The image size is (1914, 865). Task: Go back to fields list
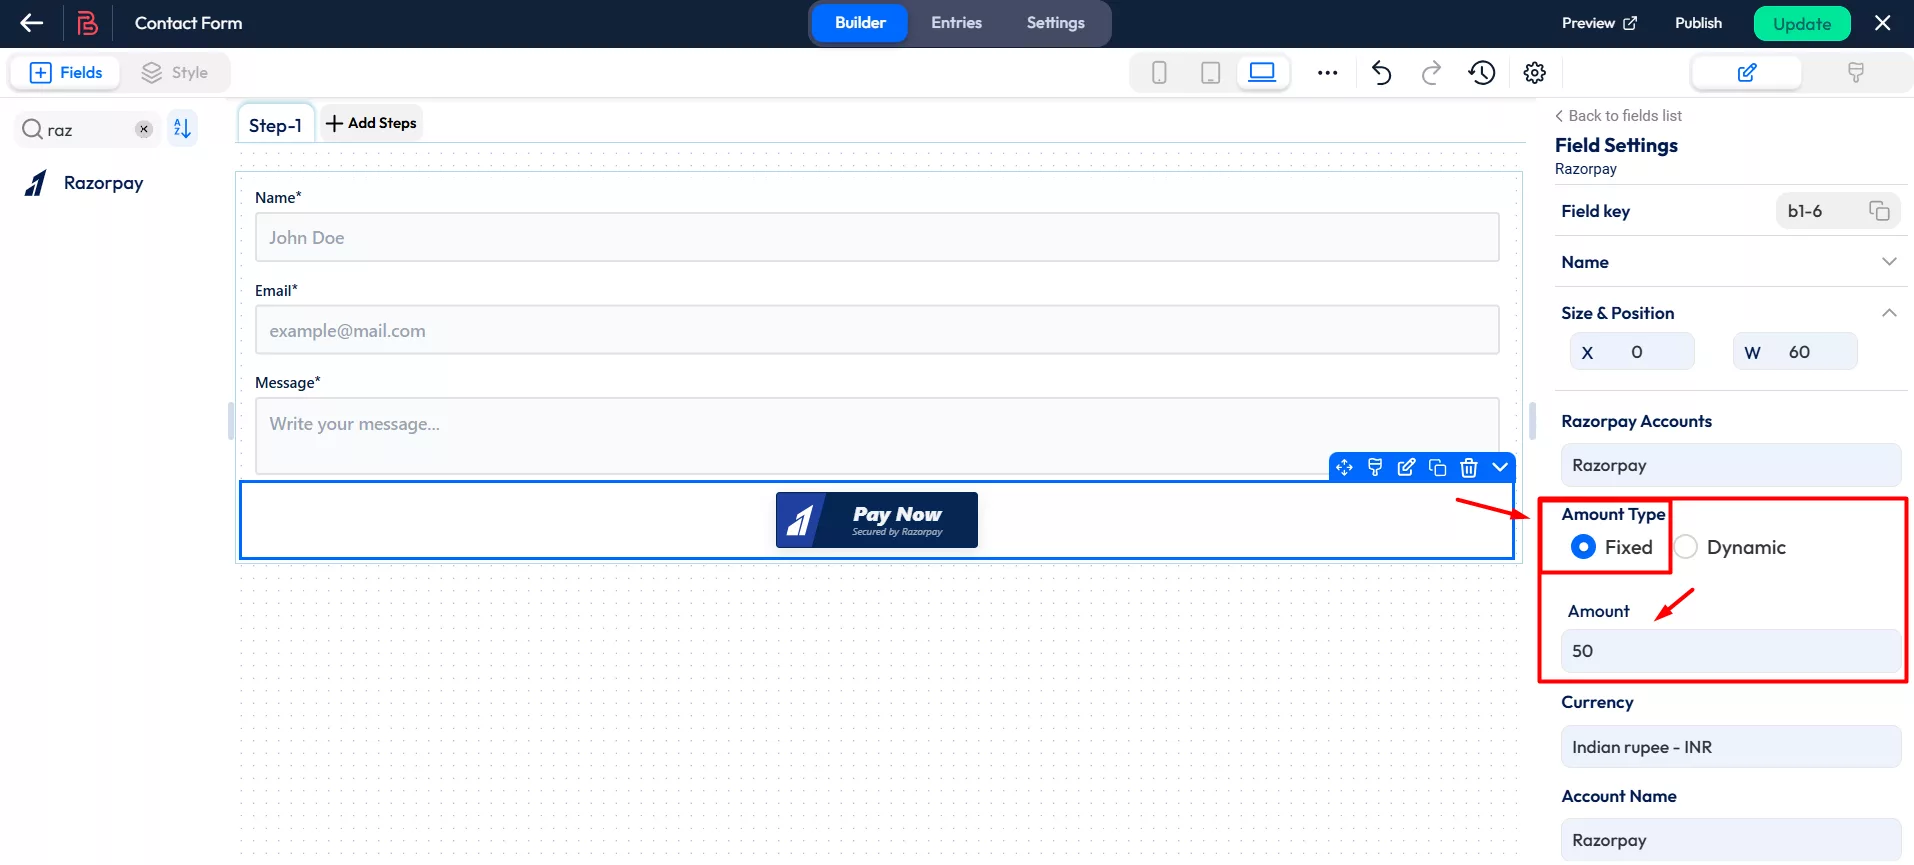(1619, 116)
